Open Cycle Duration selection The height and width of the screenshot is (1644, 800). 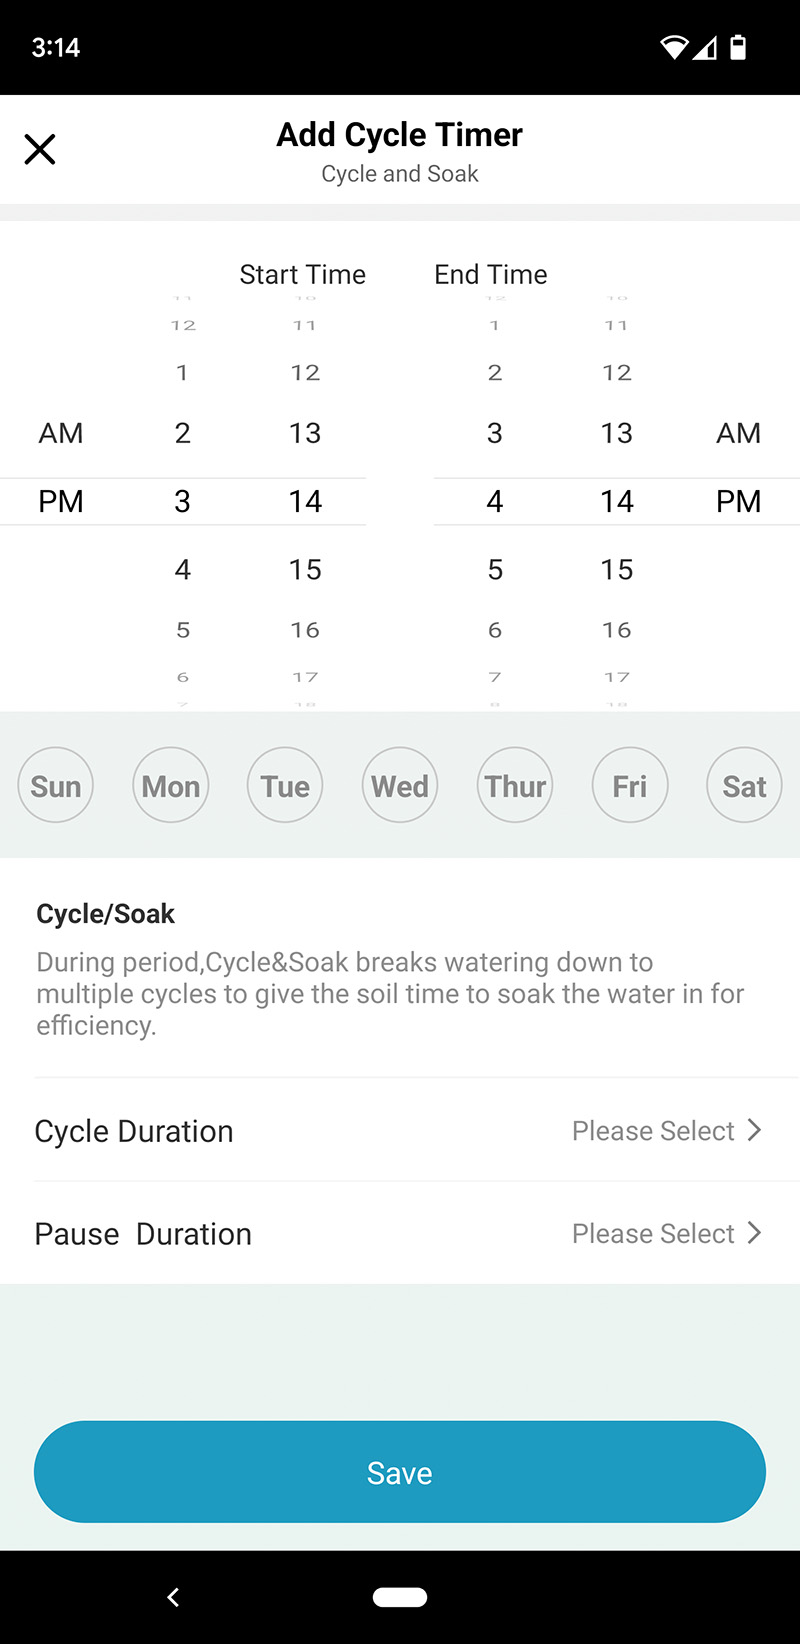[x=400, y=1131]
